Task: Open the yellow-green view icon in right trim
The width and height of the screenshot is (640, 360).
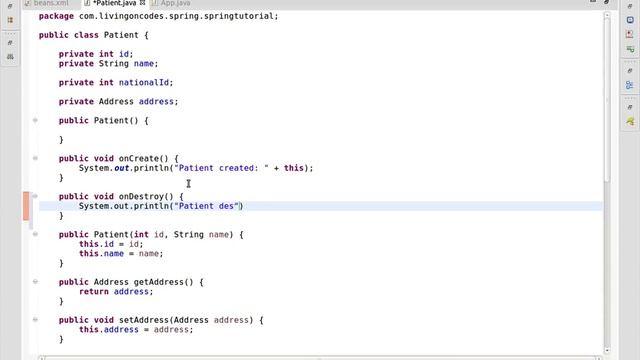Action: [x=630, y=121]
